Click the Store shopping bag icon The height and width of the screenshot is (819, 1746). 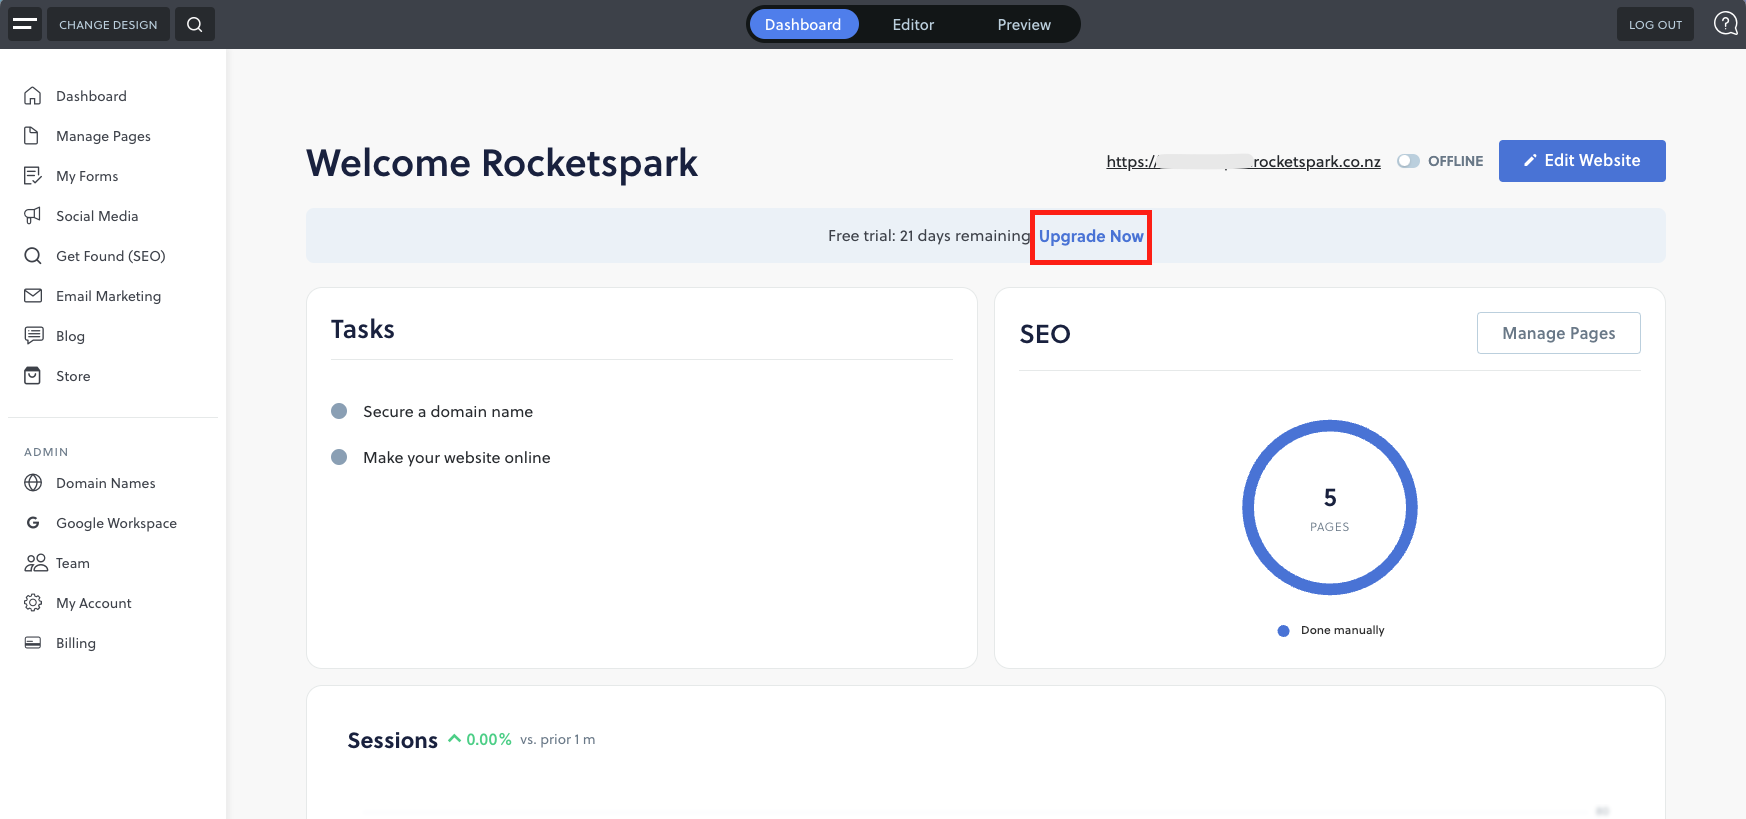point(33,376)
